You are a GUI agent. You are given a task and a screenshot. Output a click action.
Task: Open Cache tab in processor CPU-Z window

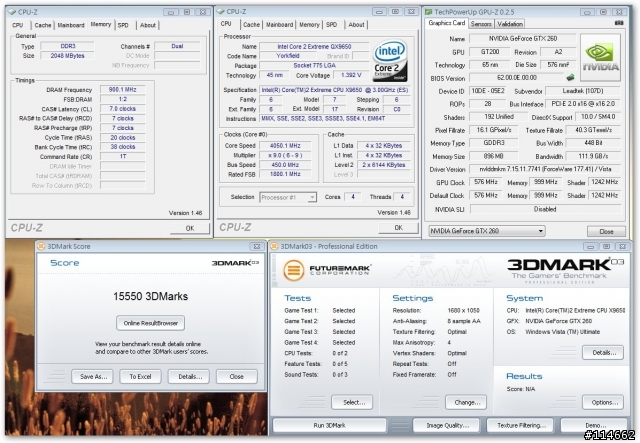click(x=251, y=25)
